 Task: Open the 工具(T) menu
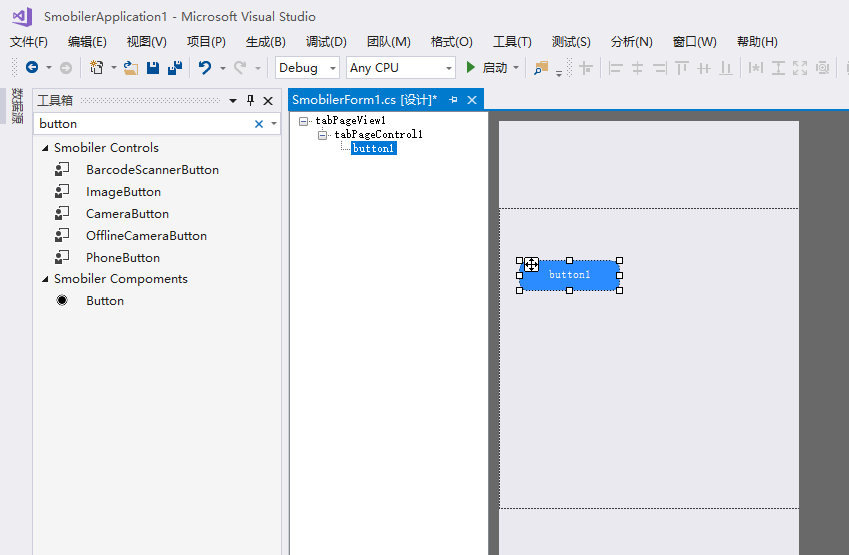512,42
